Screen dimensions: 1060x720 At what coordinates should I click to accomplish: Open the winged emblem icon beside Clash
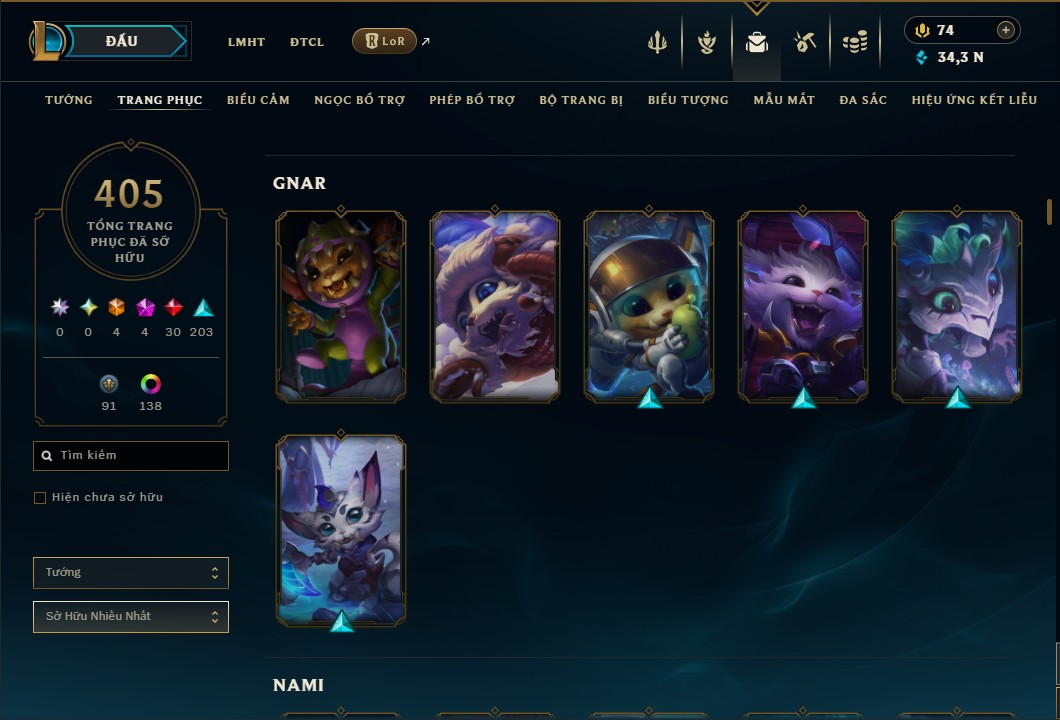point(707,43)
